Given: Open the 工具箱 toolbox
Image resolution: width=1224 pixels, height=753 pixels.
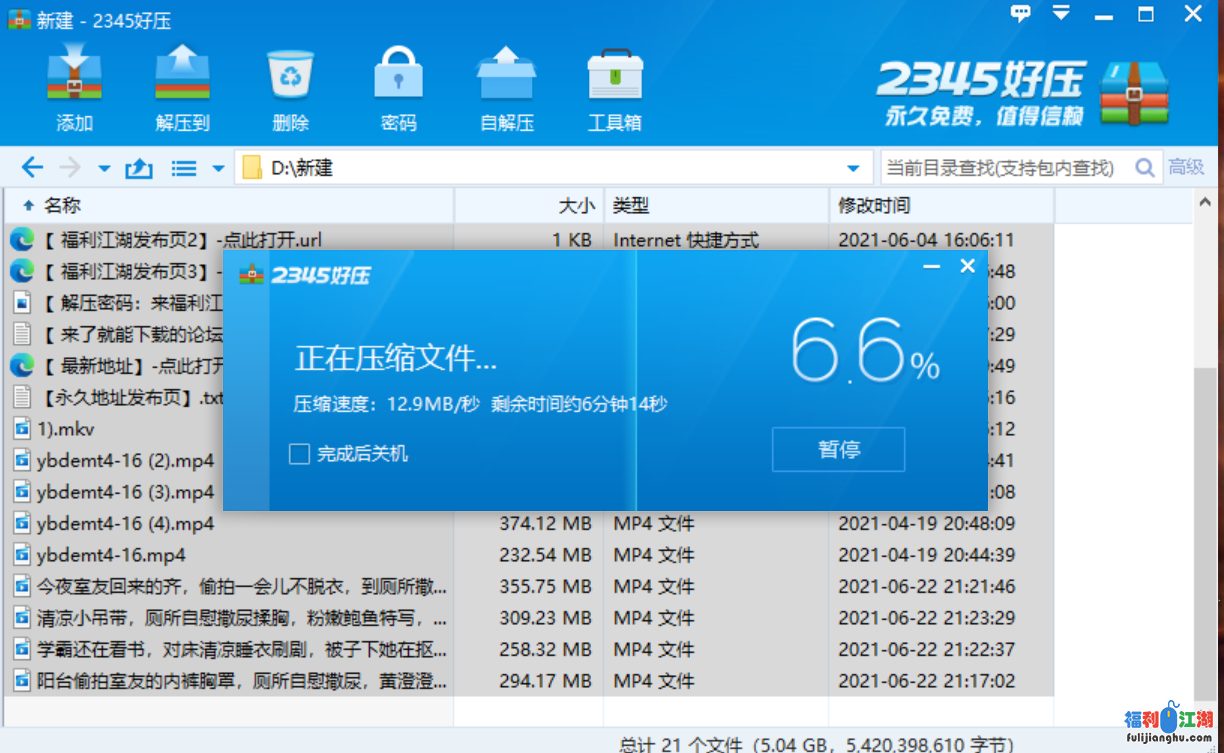Looking at the screenshot, I should [x=614, y=76].
